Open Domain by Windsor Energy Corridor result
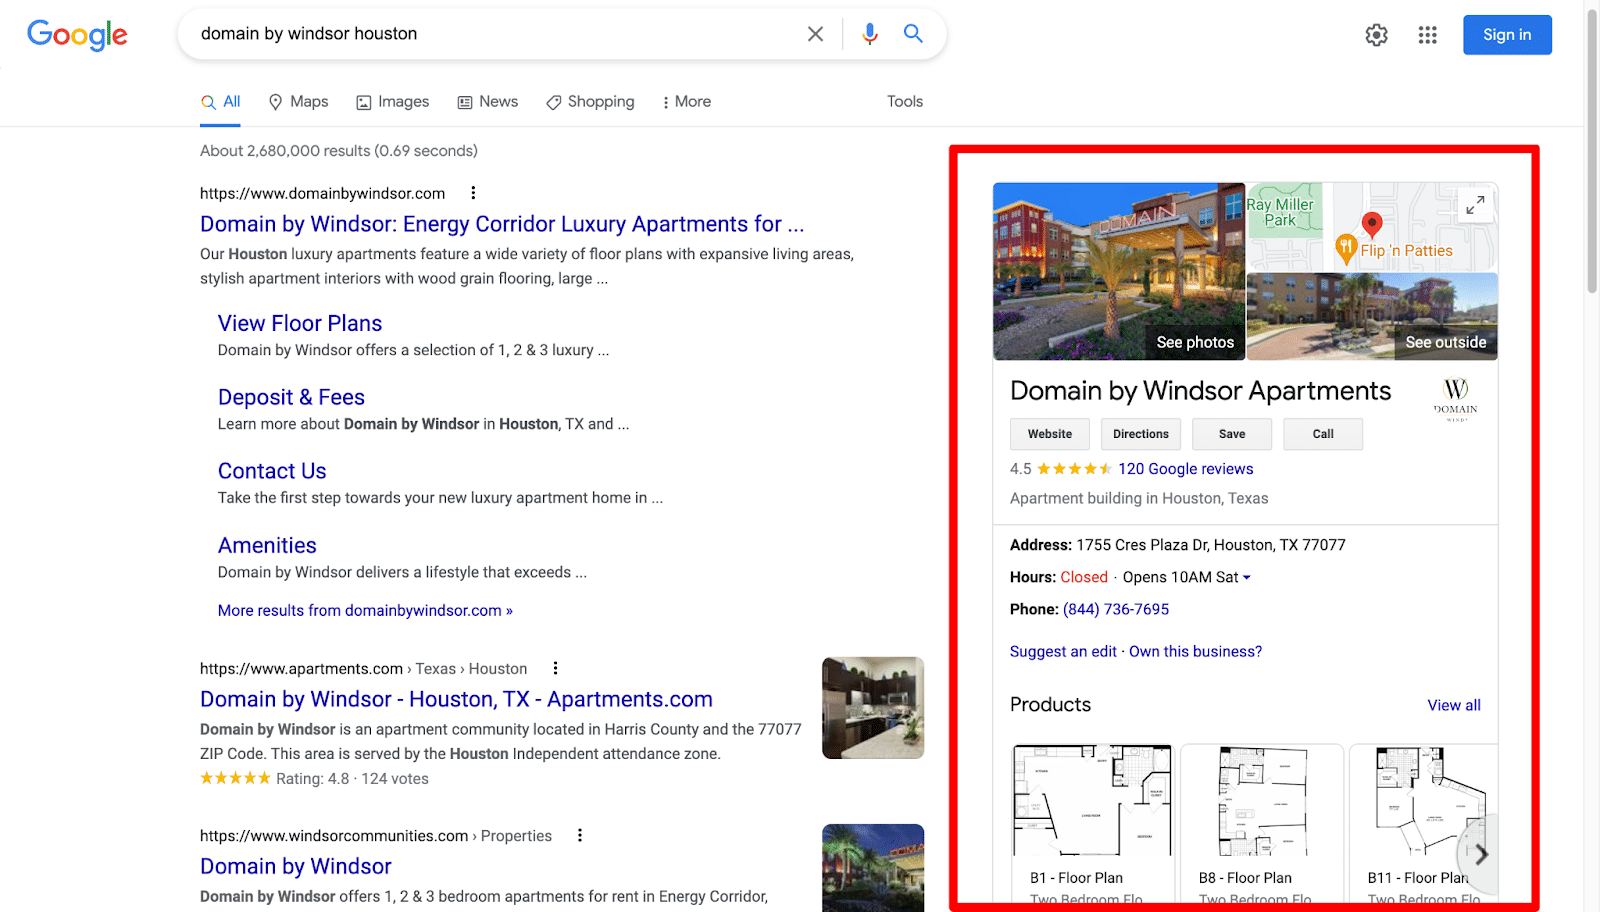1600x912 pixels. point(502,224)
